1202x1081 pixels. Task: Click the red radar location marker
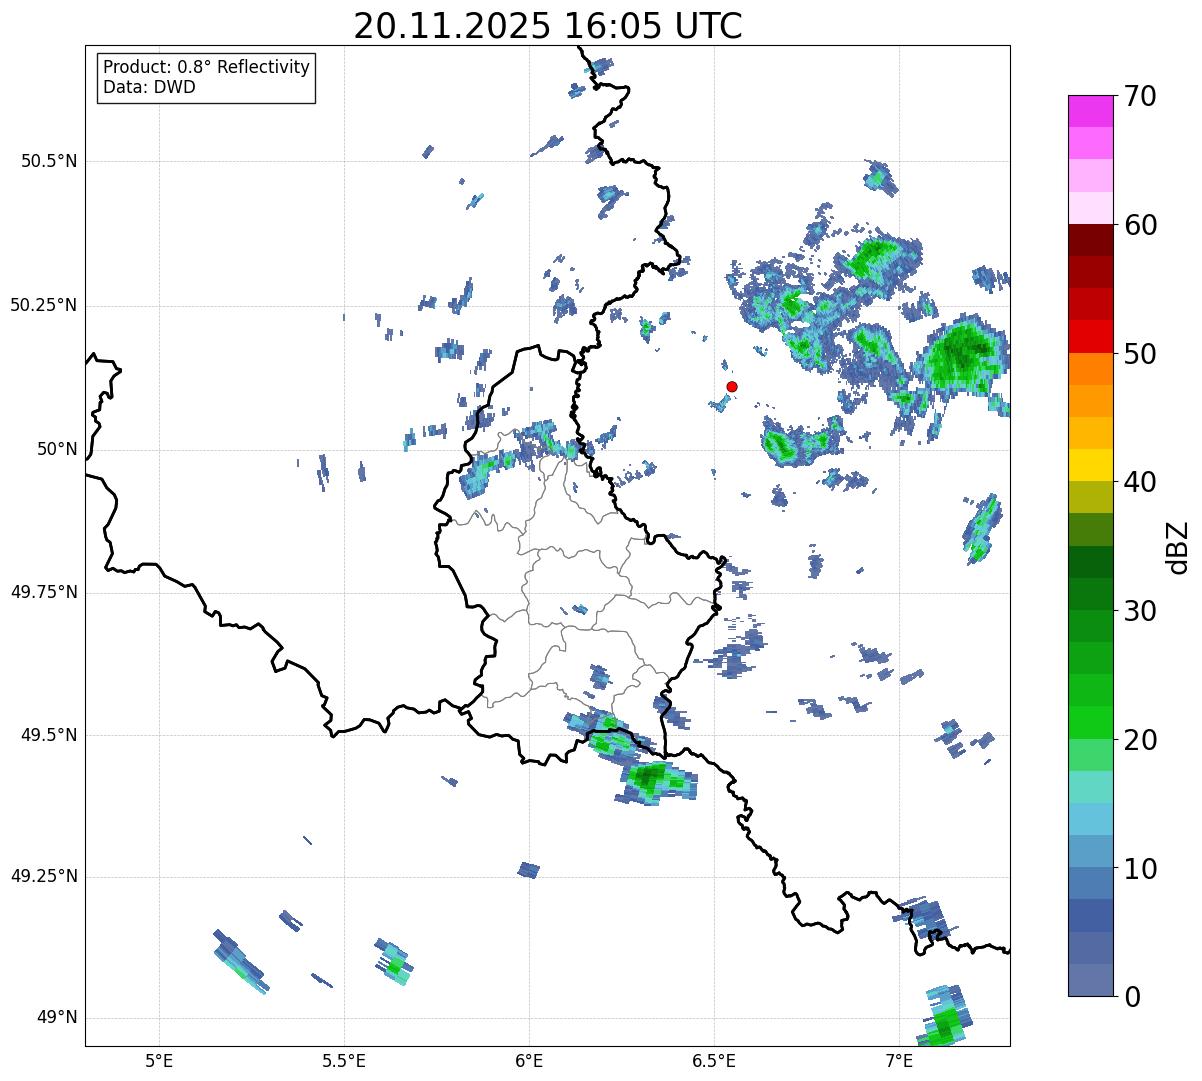point(732,386)
